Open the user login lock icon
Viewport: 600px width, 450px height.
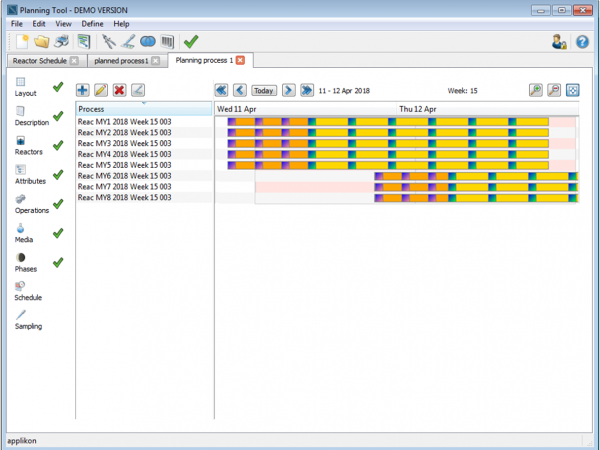(x=559, y=42)
